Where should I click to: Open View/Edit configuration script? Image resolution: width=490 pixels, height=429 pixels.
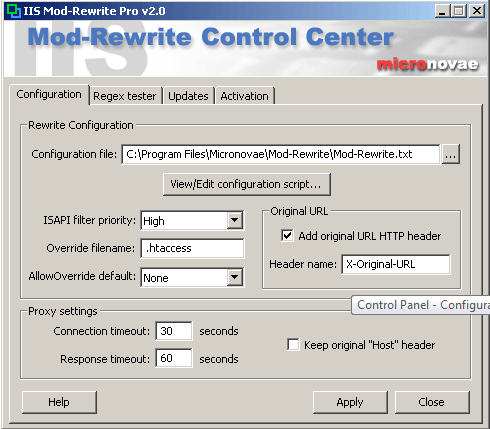(247, 184)
